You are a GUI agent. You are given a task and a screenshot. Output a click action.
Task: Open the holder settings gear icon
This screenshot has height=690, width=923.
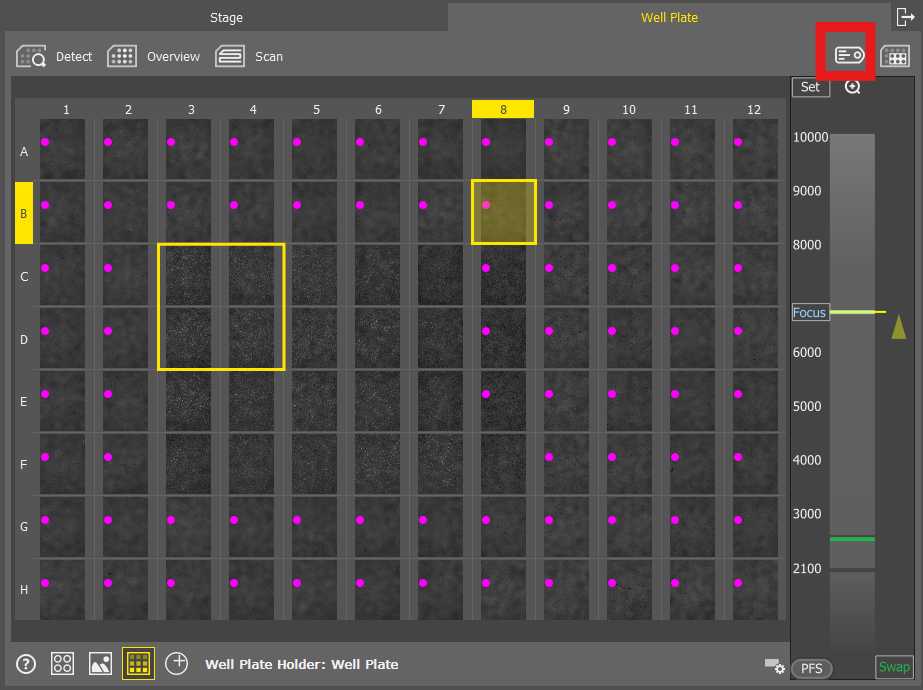[773, 666]
